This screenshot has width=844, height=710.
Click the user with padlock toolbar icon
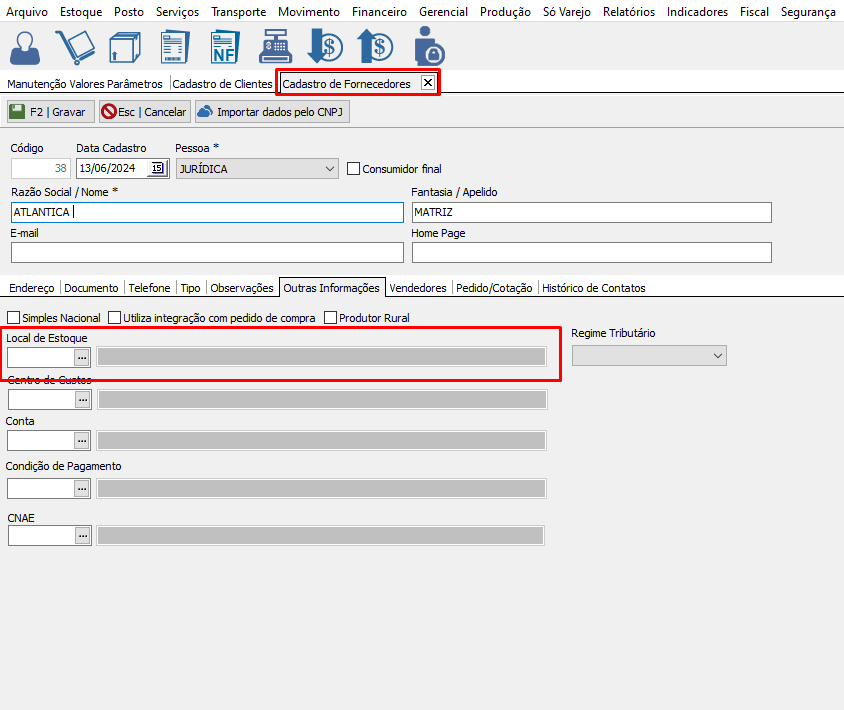(x=429, y=47)
